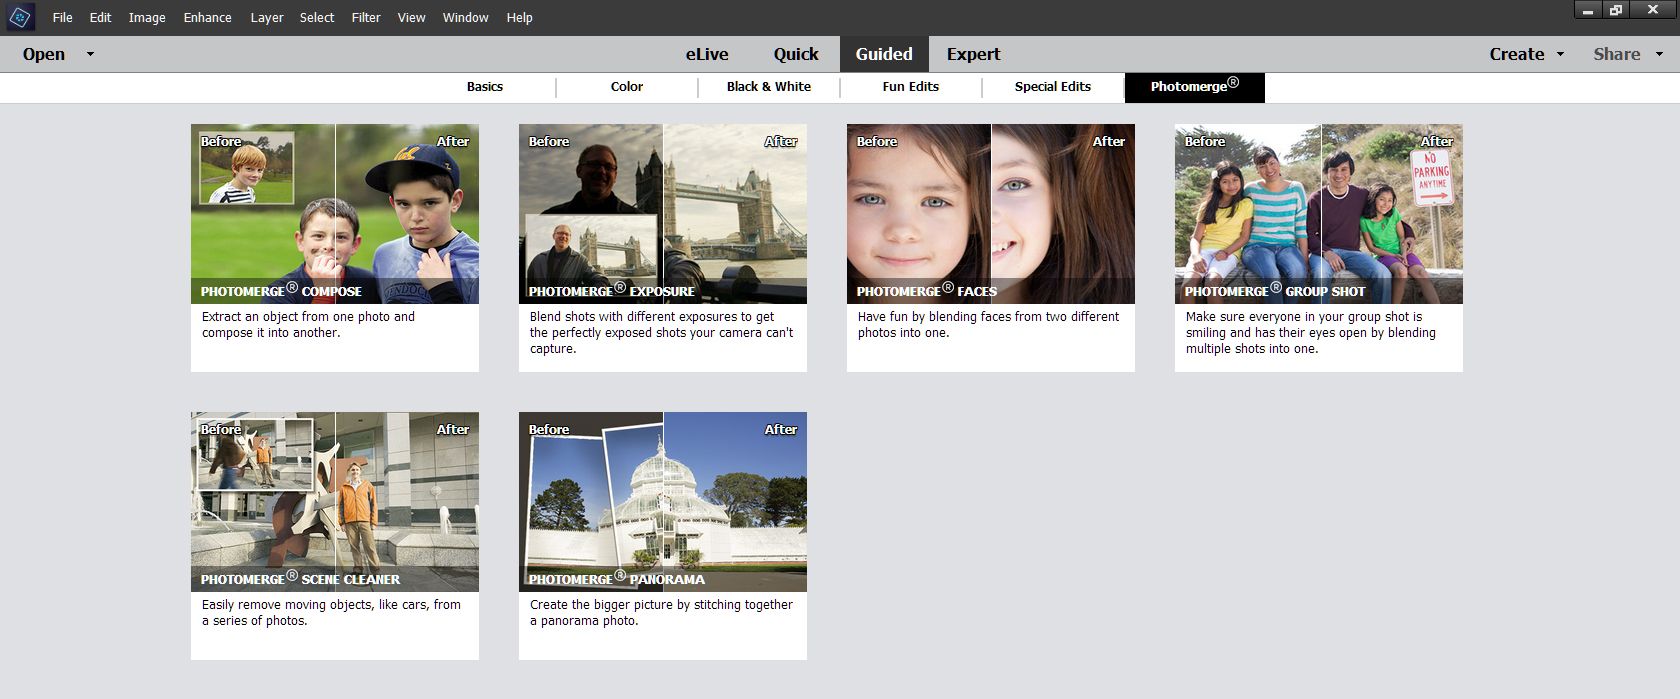Open the Edit menu

coord(100,18)
